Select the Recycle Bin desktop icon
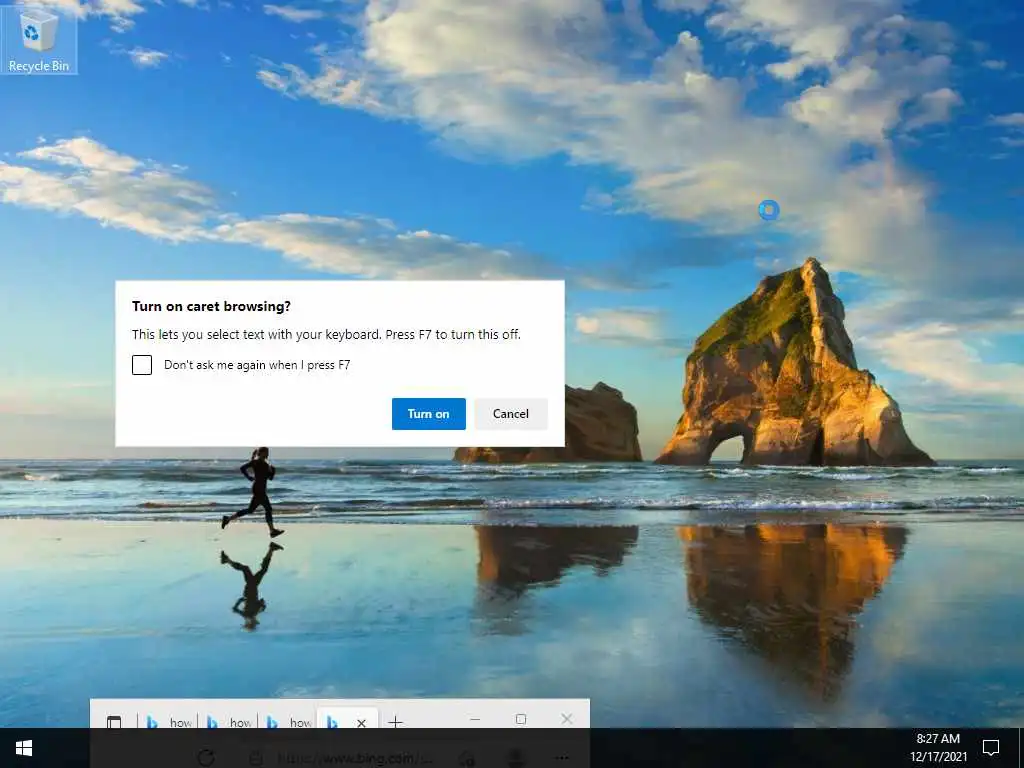 click(39, 39)
